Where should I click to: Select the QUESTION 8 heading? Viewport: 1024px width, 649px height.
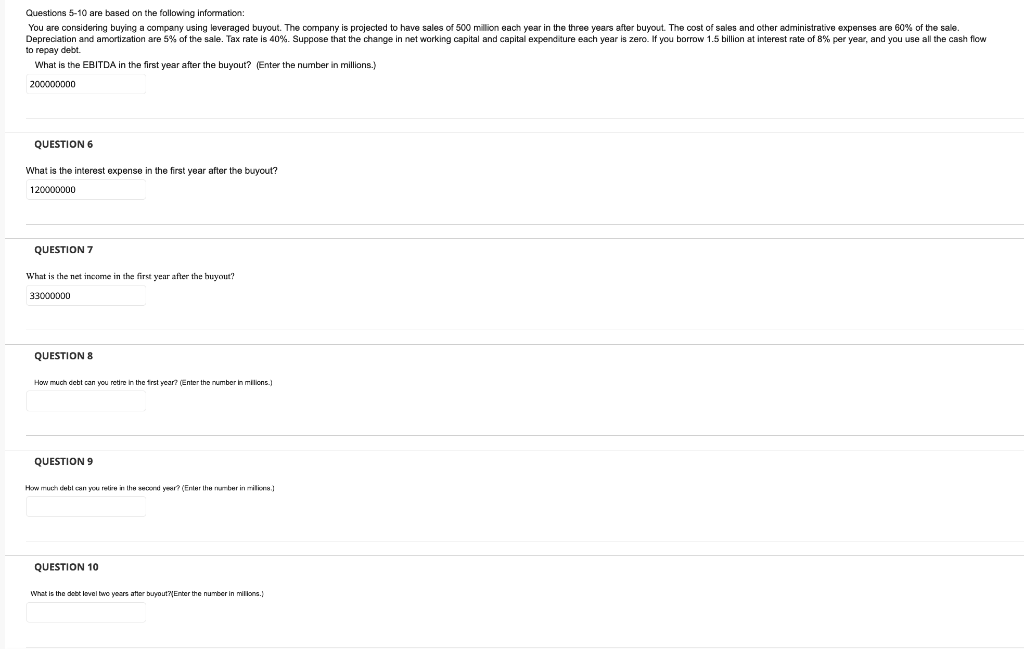(63, 355)
